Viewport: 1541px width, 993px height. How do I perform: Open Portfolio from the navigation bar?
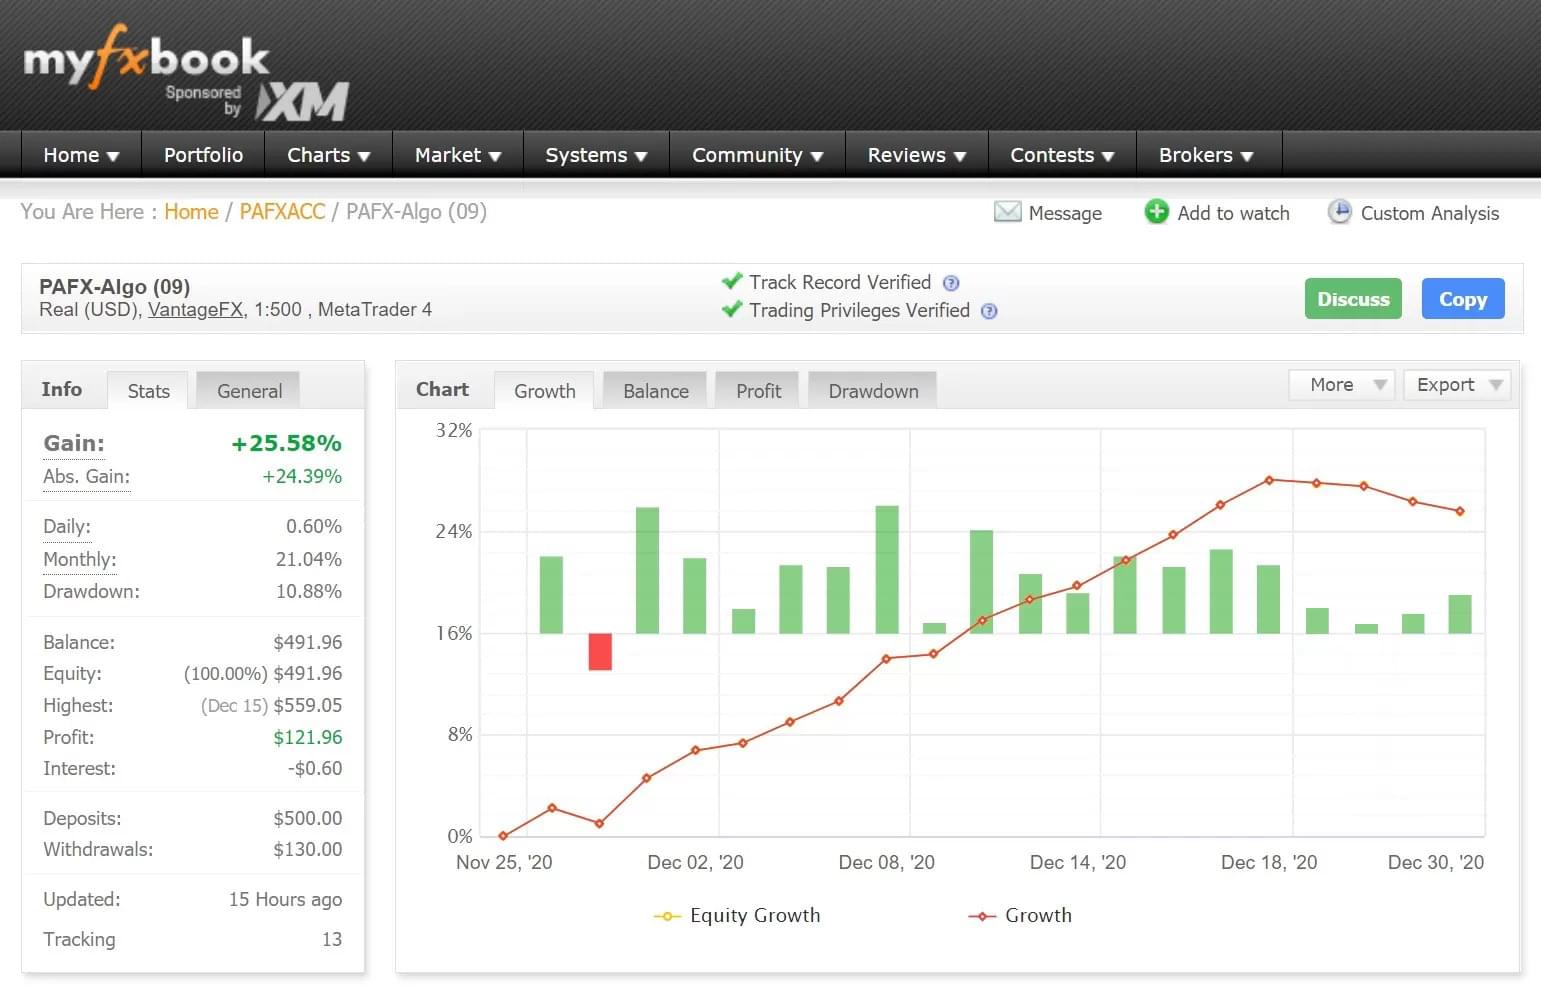203,155
